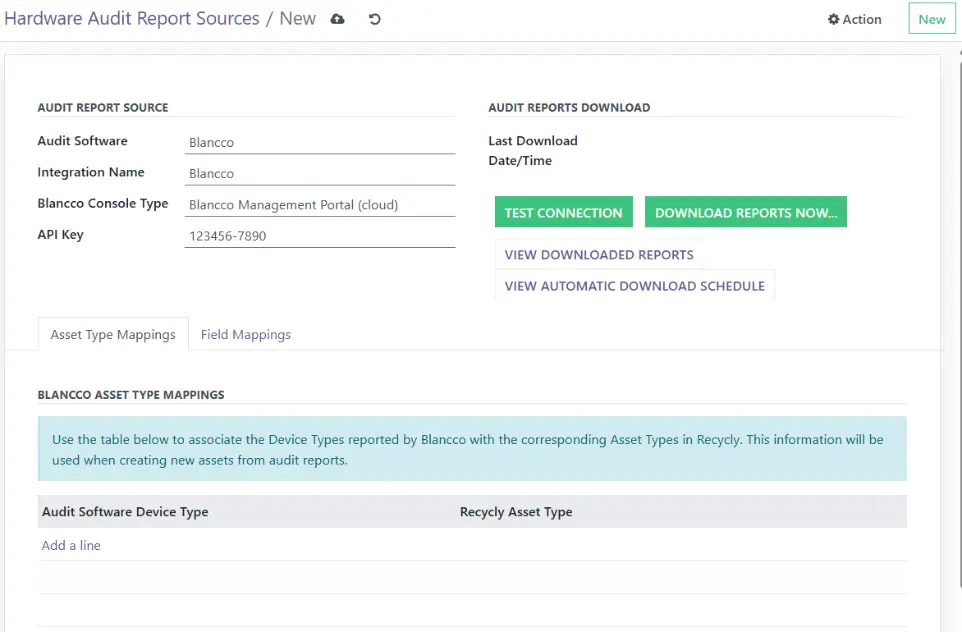
Task: Open View Downloaded Reports
Action: pyautogui.click(x=599, y=255)
